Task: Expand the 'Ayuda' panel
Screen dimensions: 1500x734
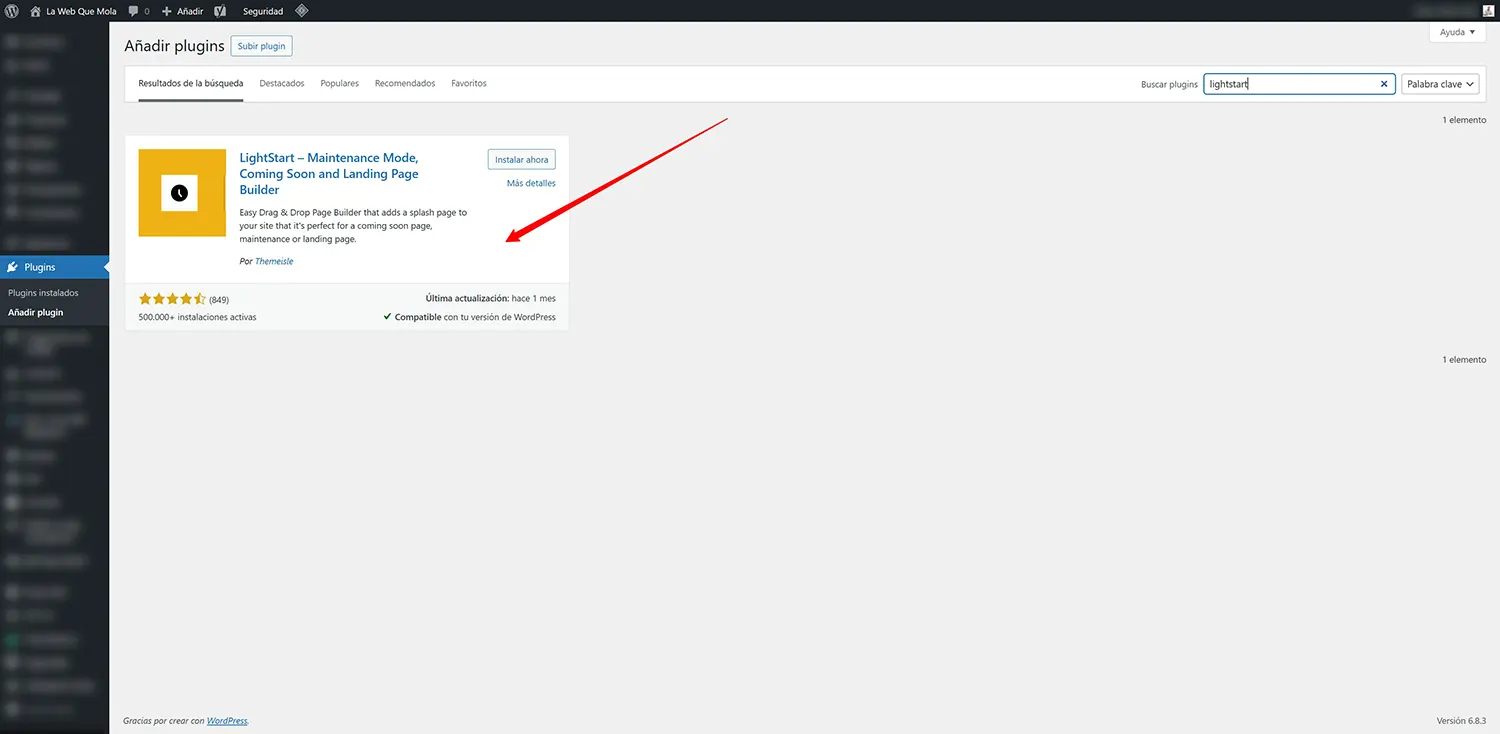Action: point(1456,32)
